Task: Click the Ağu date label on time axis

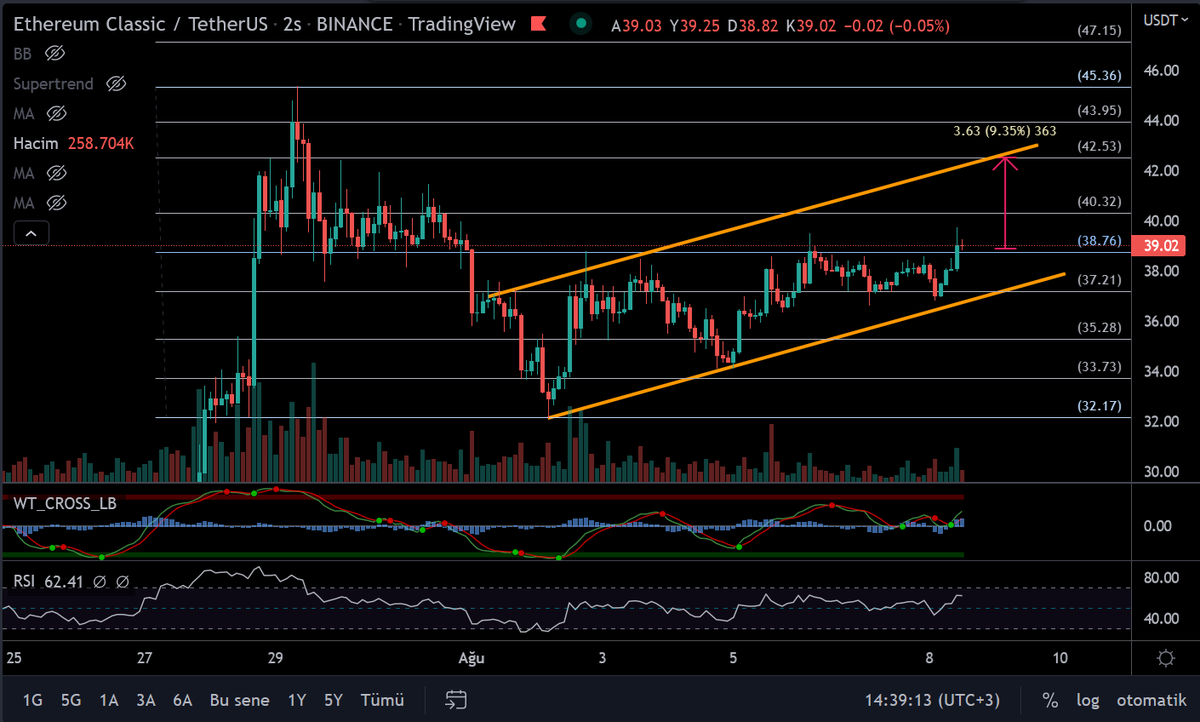Action: (471, 658)
